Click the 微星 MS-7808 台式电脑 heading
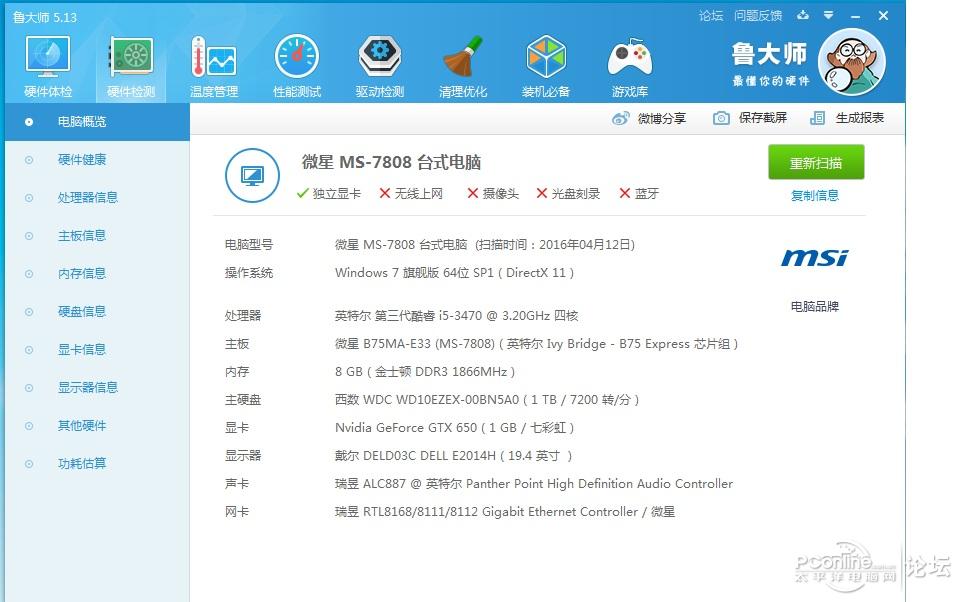The height and width of the screenshot is (602, 960). (391, 162)
